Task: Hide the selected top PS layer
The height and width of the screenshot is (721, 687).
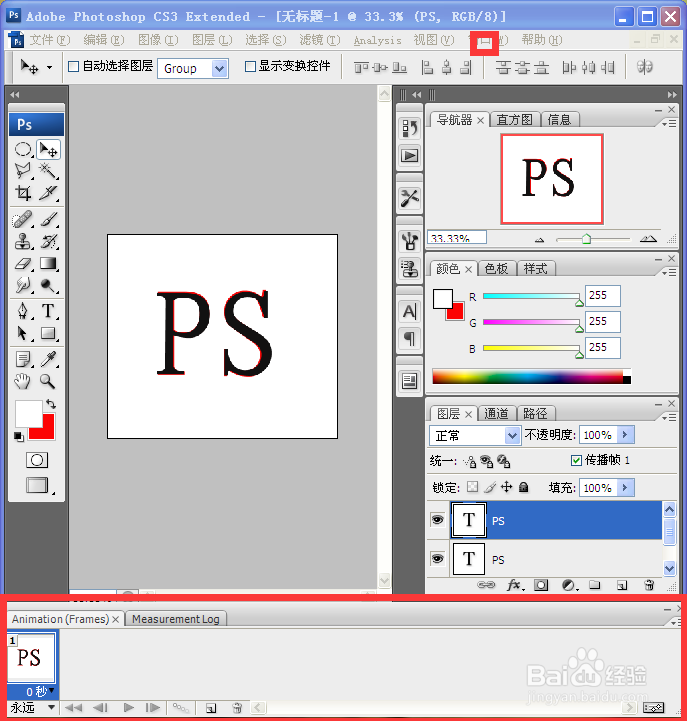Action: point(437,520)
